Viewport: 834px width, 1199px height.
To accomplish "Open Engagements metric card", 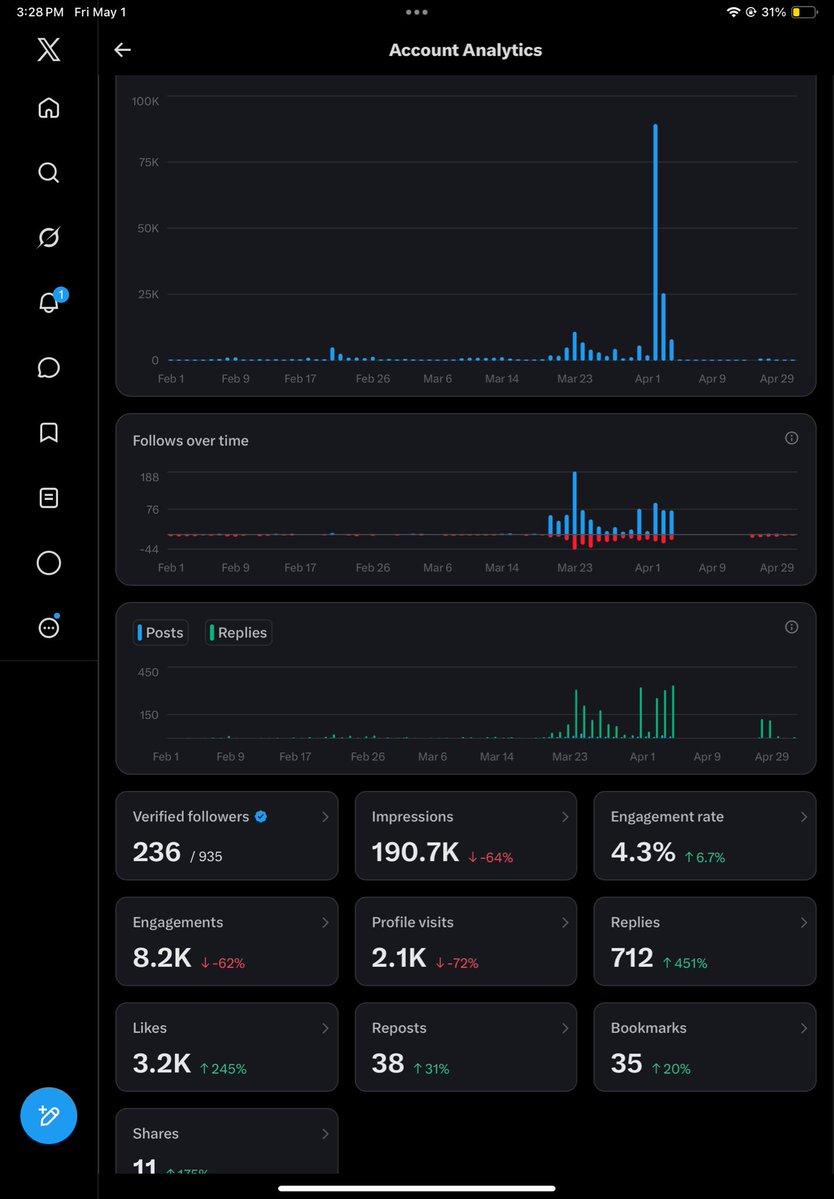I will click(x=227, y=941).
